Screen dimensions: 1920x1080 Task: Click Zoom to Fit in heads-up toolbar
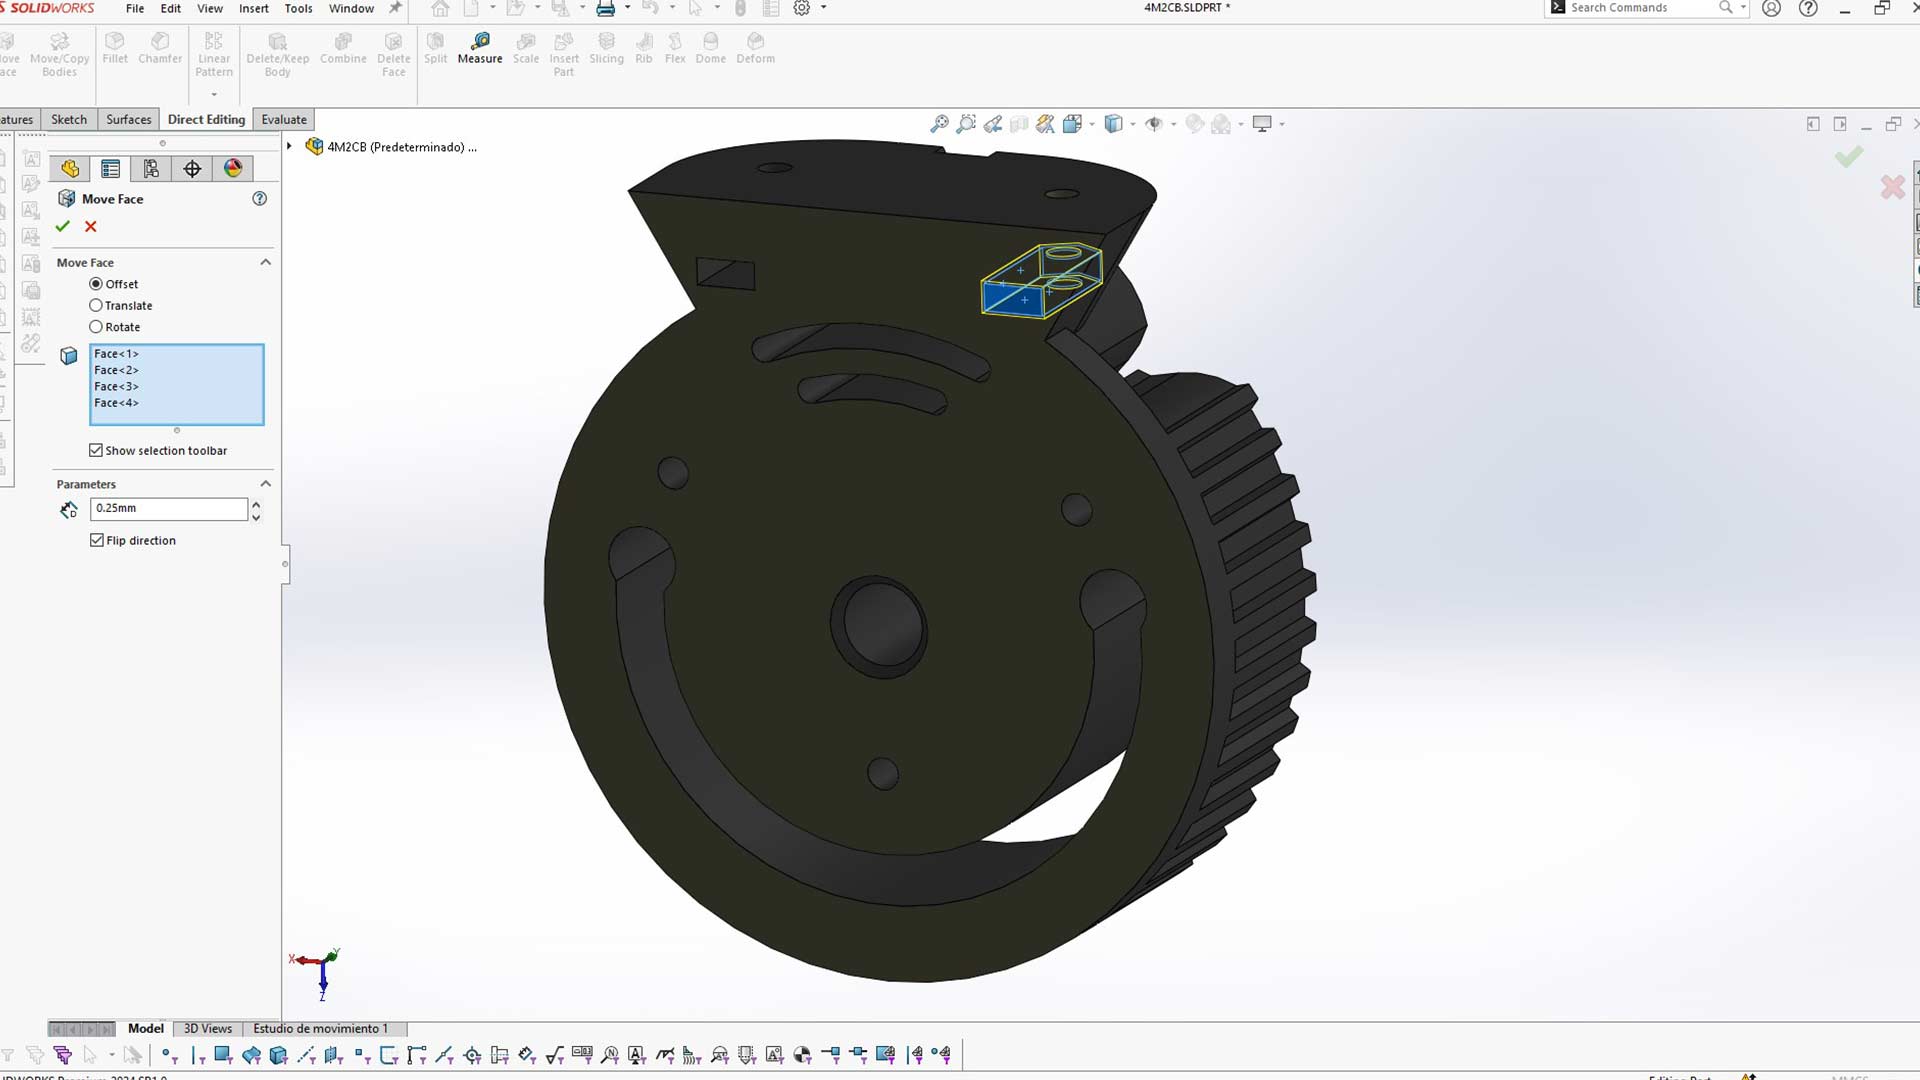pyautogui.click(x=939, y=124)
